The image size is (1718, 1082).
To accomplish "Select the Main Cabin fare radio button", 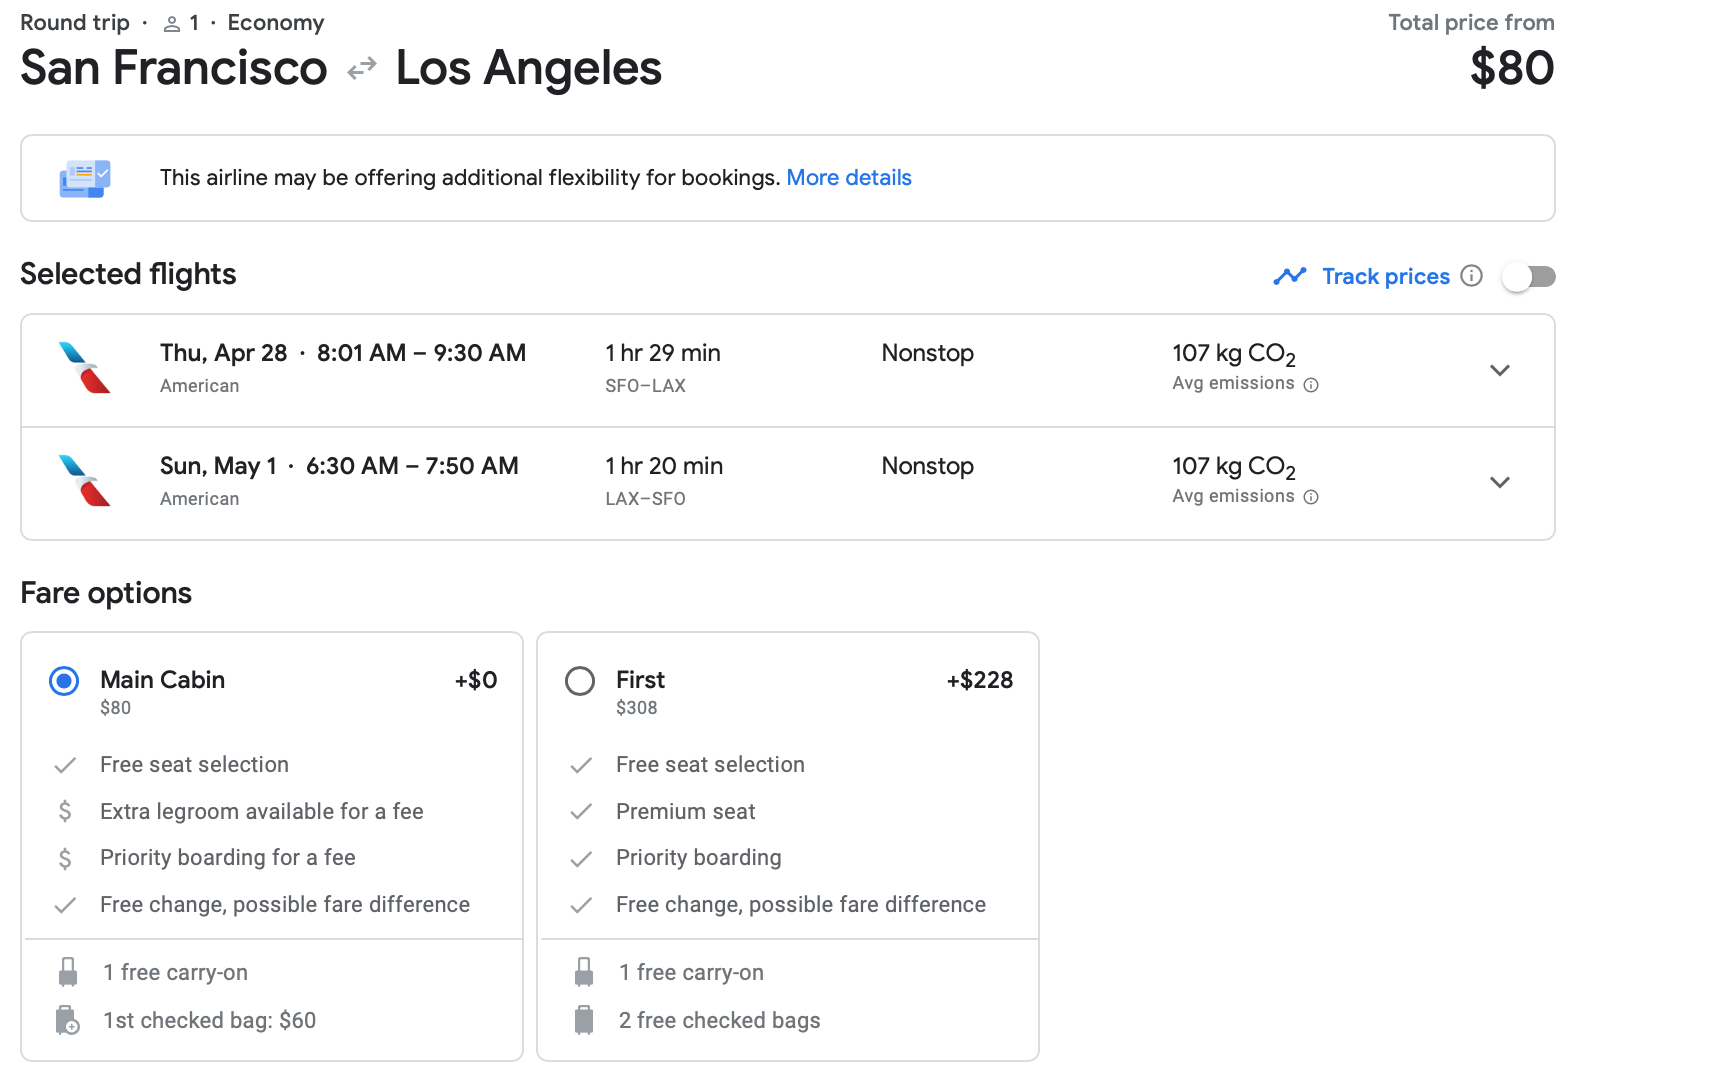I will click(64, 681).
